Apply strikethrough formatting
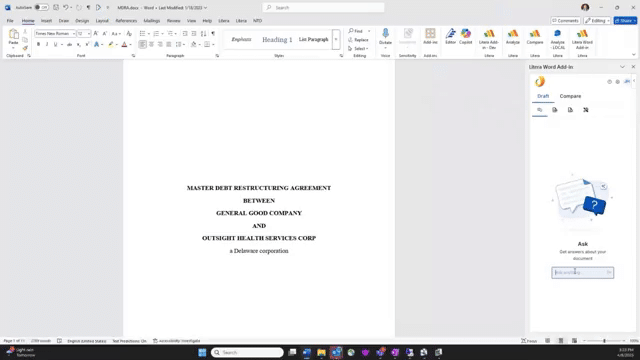The width and height of the screenshot is (640, 360). (x=69, y=44)
